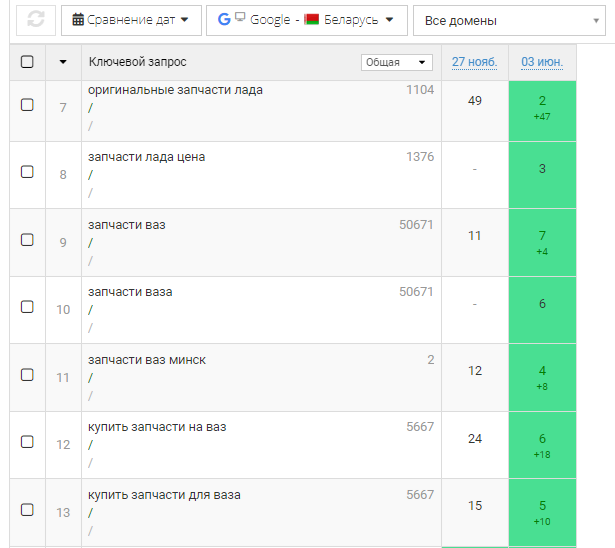The height and width of the screenshot is (548, 615).
Task: Check row 12 купить запчасти на ваз
Action: pos(27,442)
